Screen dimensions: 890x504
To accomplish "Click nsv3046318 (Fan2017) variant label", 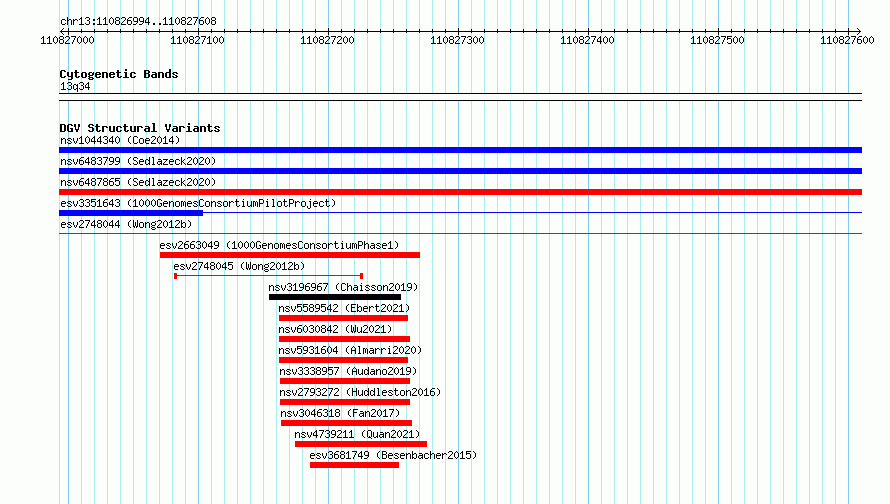I will pos(340,413).
